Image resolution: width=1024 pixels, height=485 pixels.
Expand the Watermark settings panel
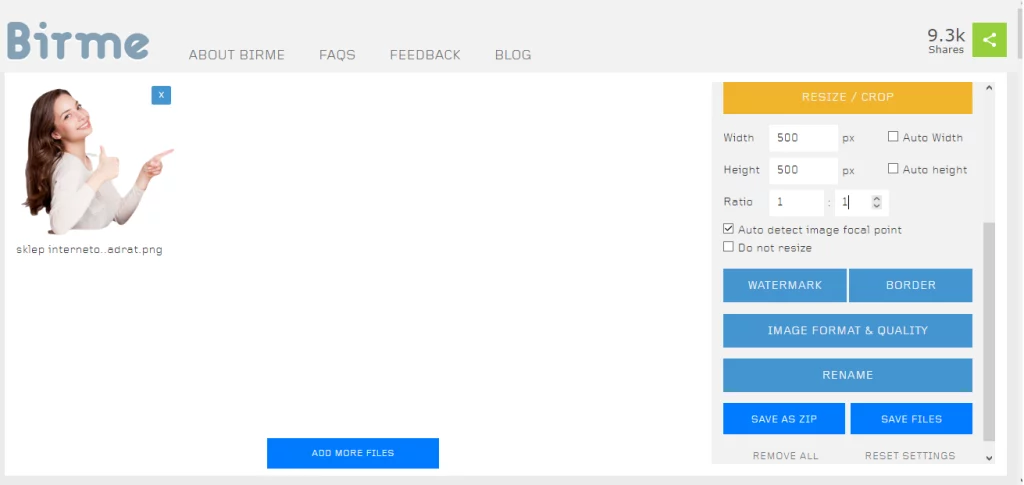pos(784,285)
